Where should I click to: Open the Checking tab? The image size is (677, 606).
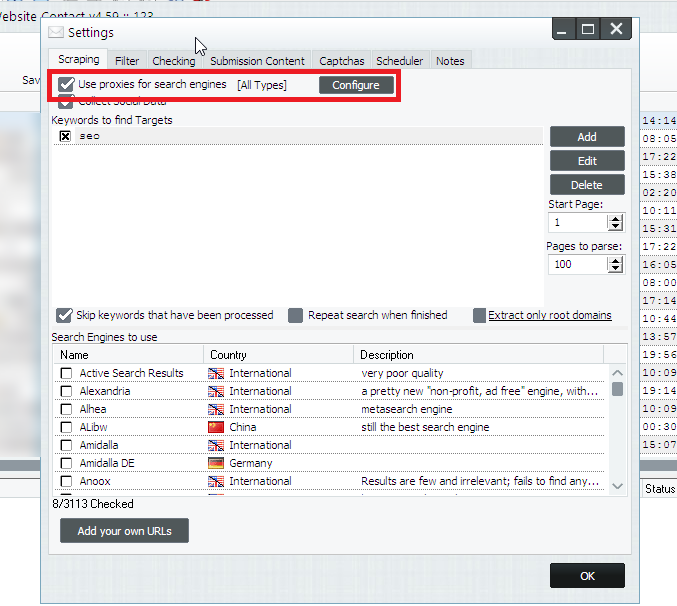[x=174, y=61]
